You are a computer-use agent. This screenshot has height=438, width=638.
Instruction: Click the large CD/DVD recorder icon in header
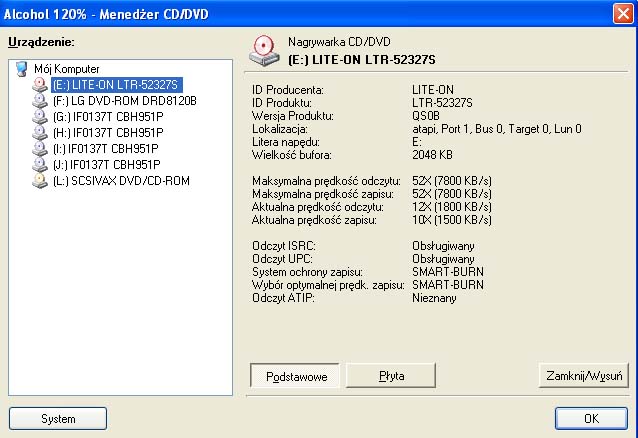click(264, 51)
